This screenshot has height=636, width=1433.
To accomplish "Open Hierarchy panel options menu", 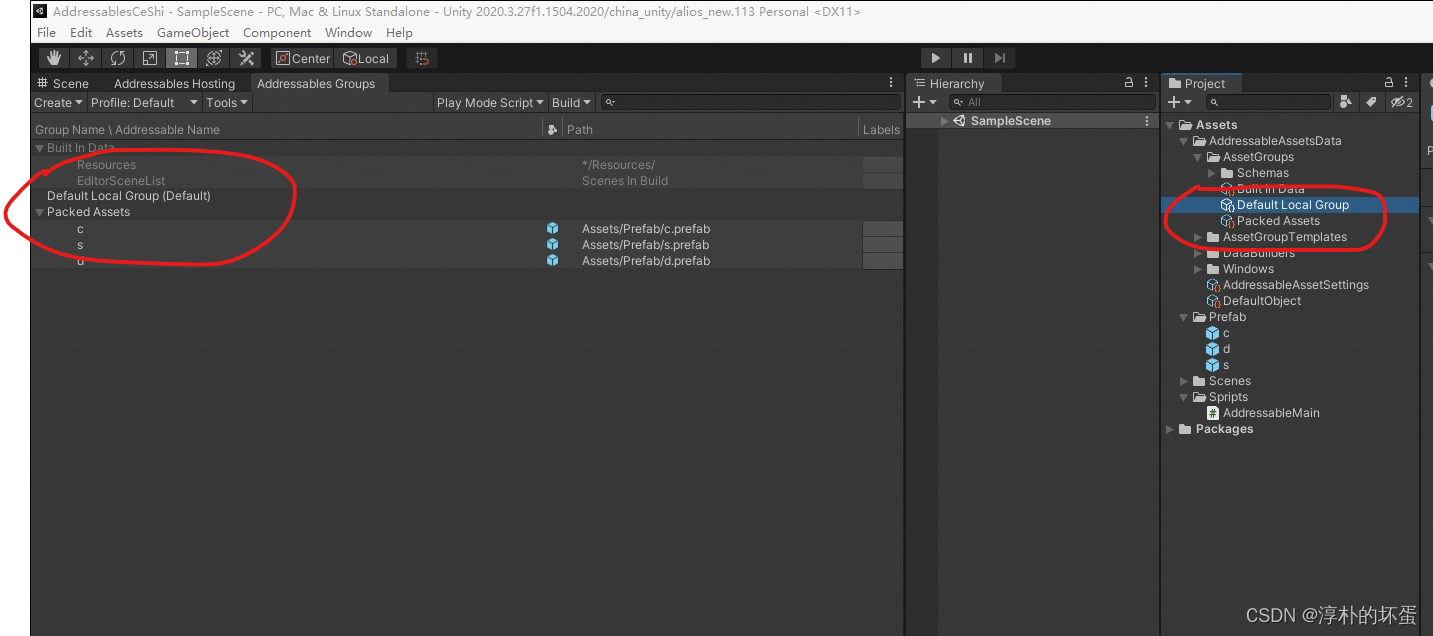I will coord(1147,83).
